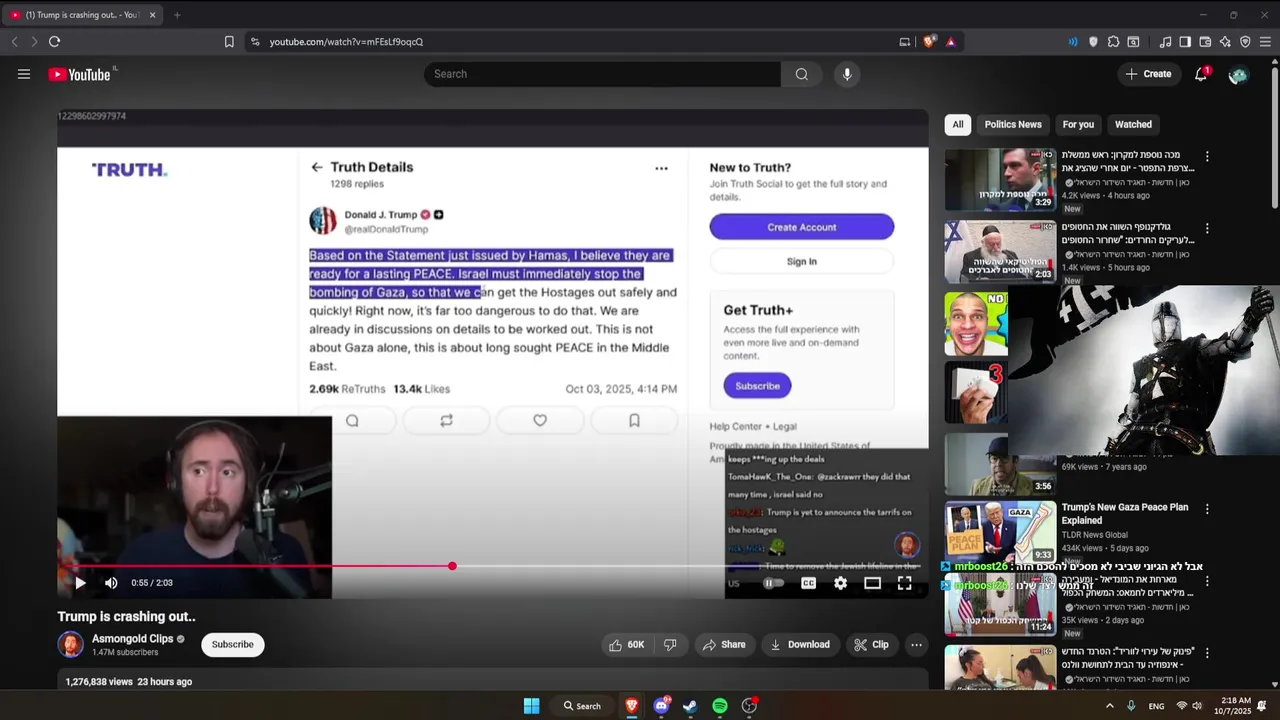Play the video with the play button
The width and height of the screenshot is (1280, 720).
point(81,583)
